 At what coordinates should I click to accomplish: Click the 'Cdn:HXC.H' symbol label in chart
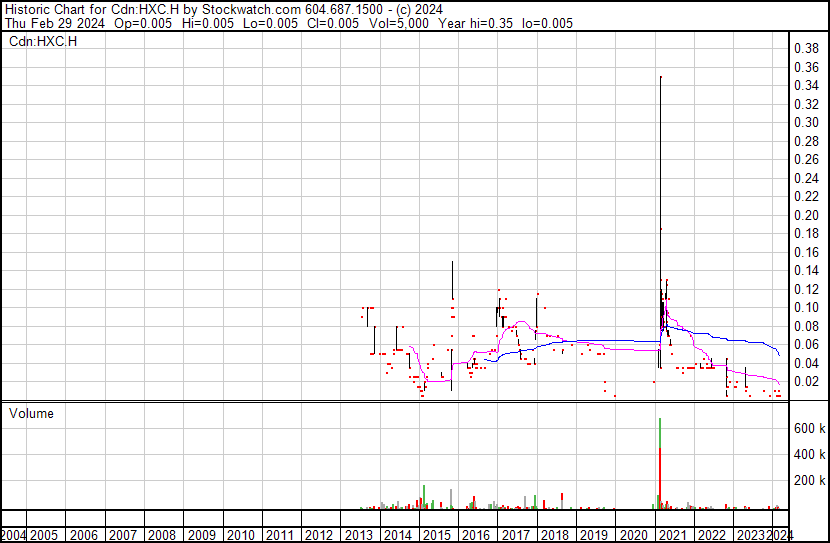pyautogui.click(x=43, y=41)
